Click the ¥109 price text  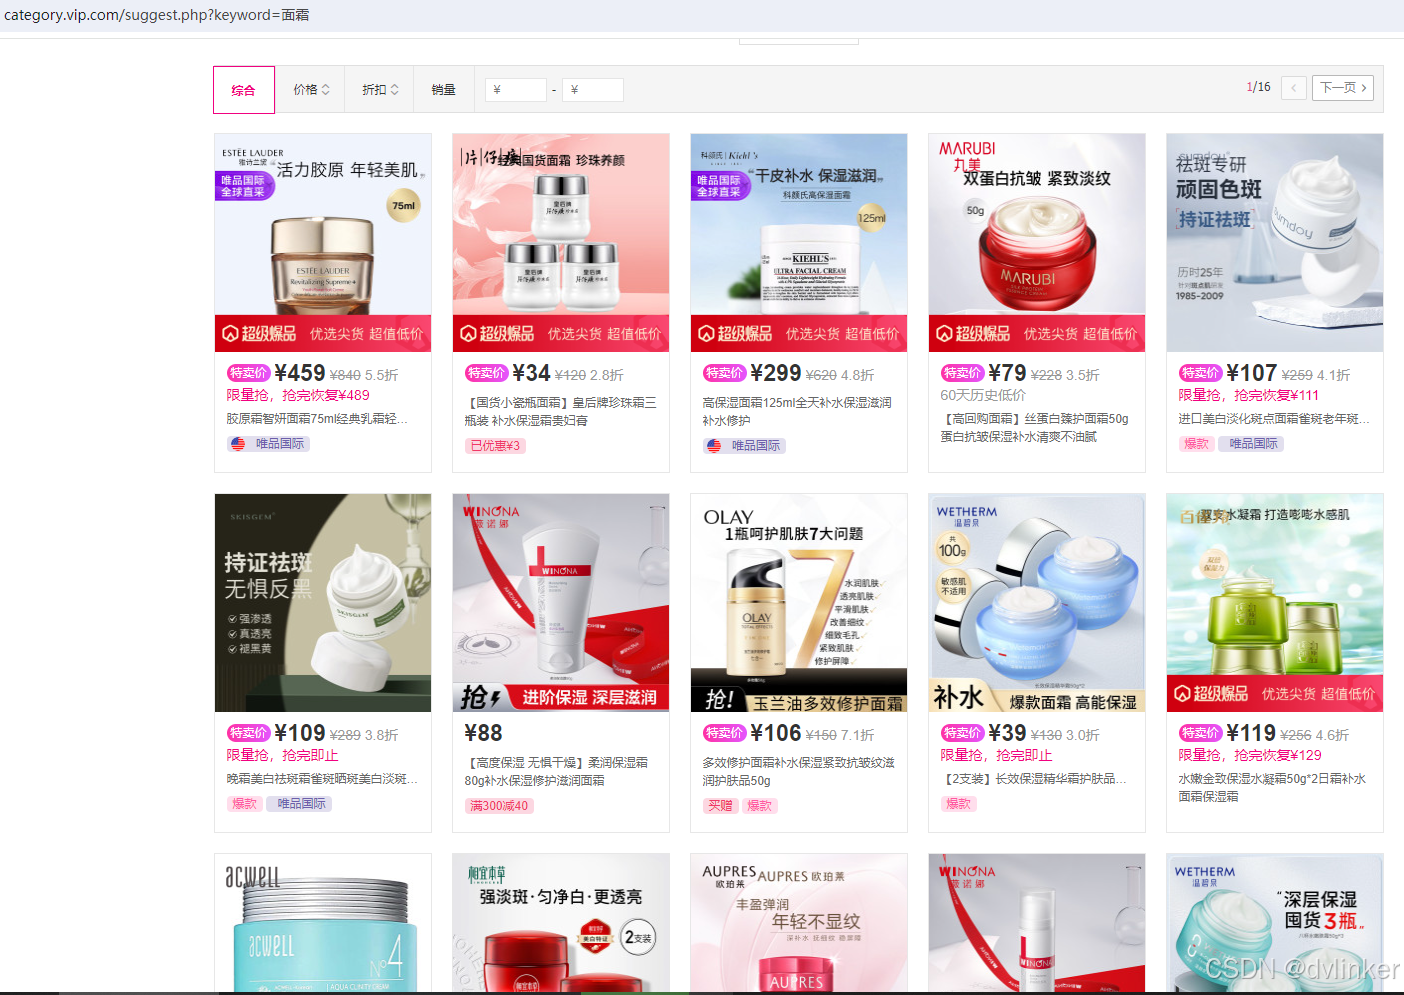click(x=300, y=734)
